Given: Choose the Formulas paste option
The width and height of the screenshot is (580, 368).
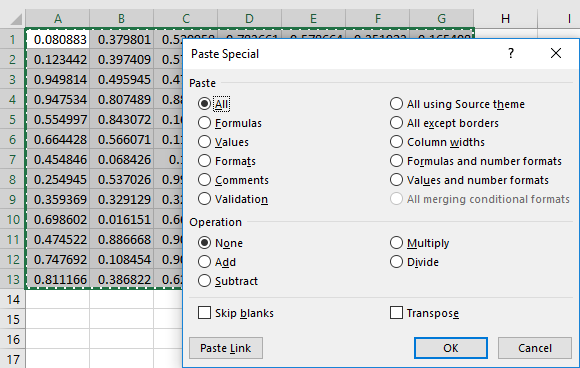Looking at the screenshot, I should (x=205, y=123).
